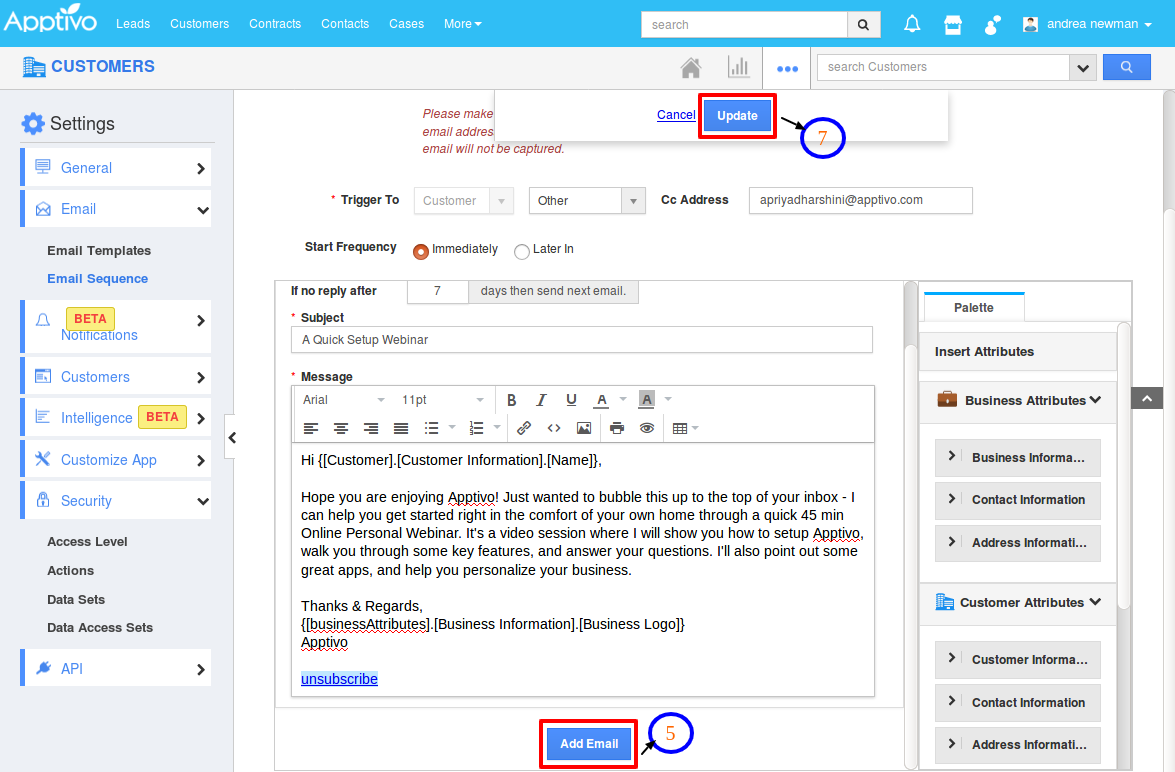Viewport: 1175px width, 772px height.
Task: Insert bullet list in message
Action: 432,429
